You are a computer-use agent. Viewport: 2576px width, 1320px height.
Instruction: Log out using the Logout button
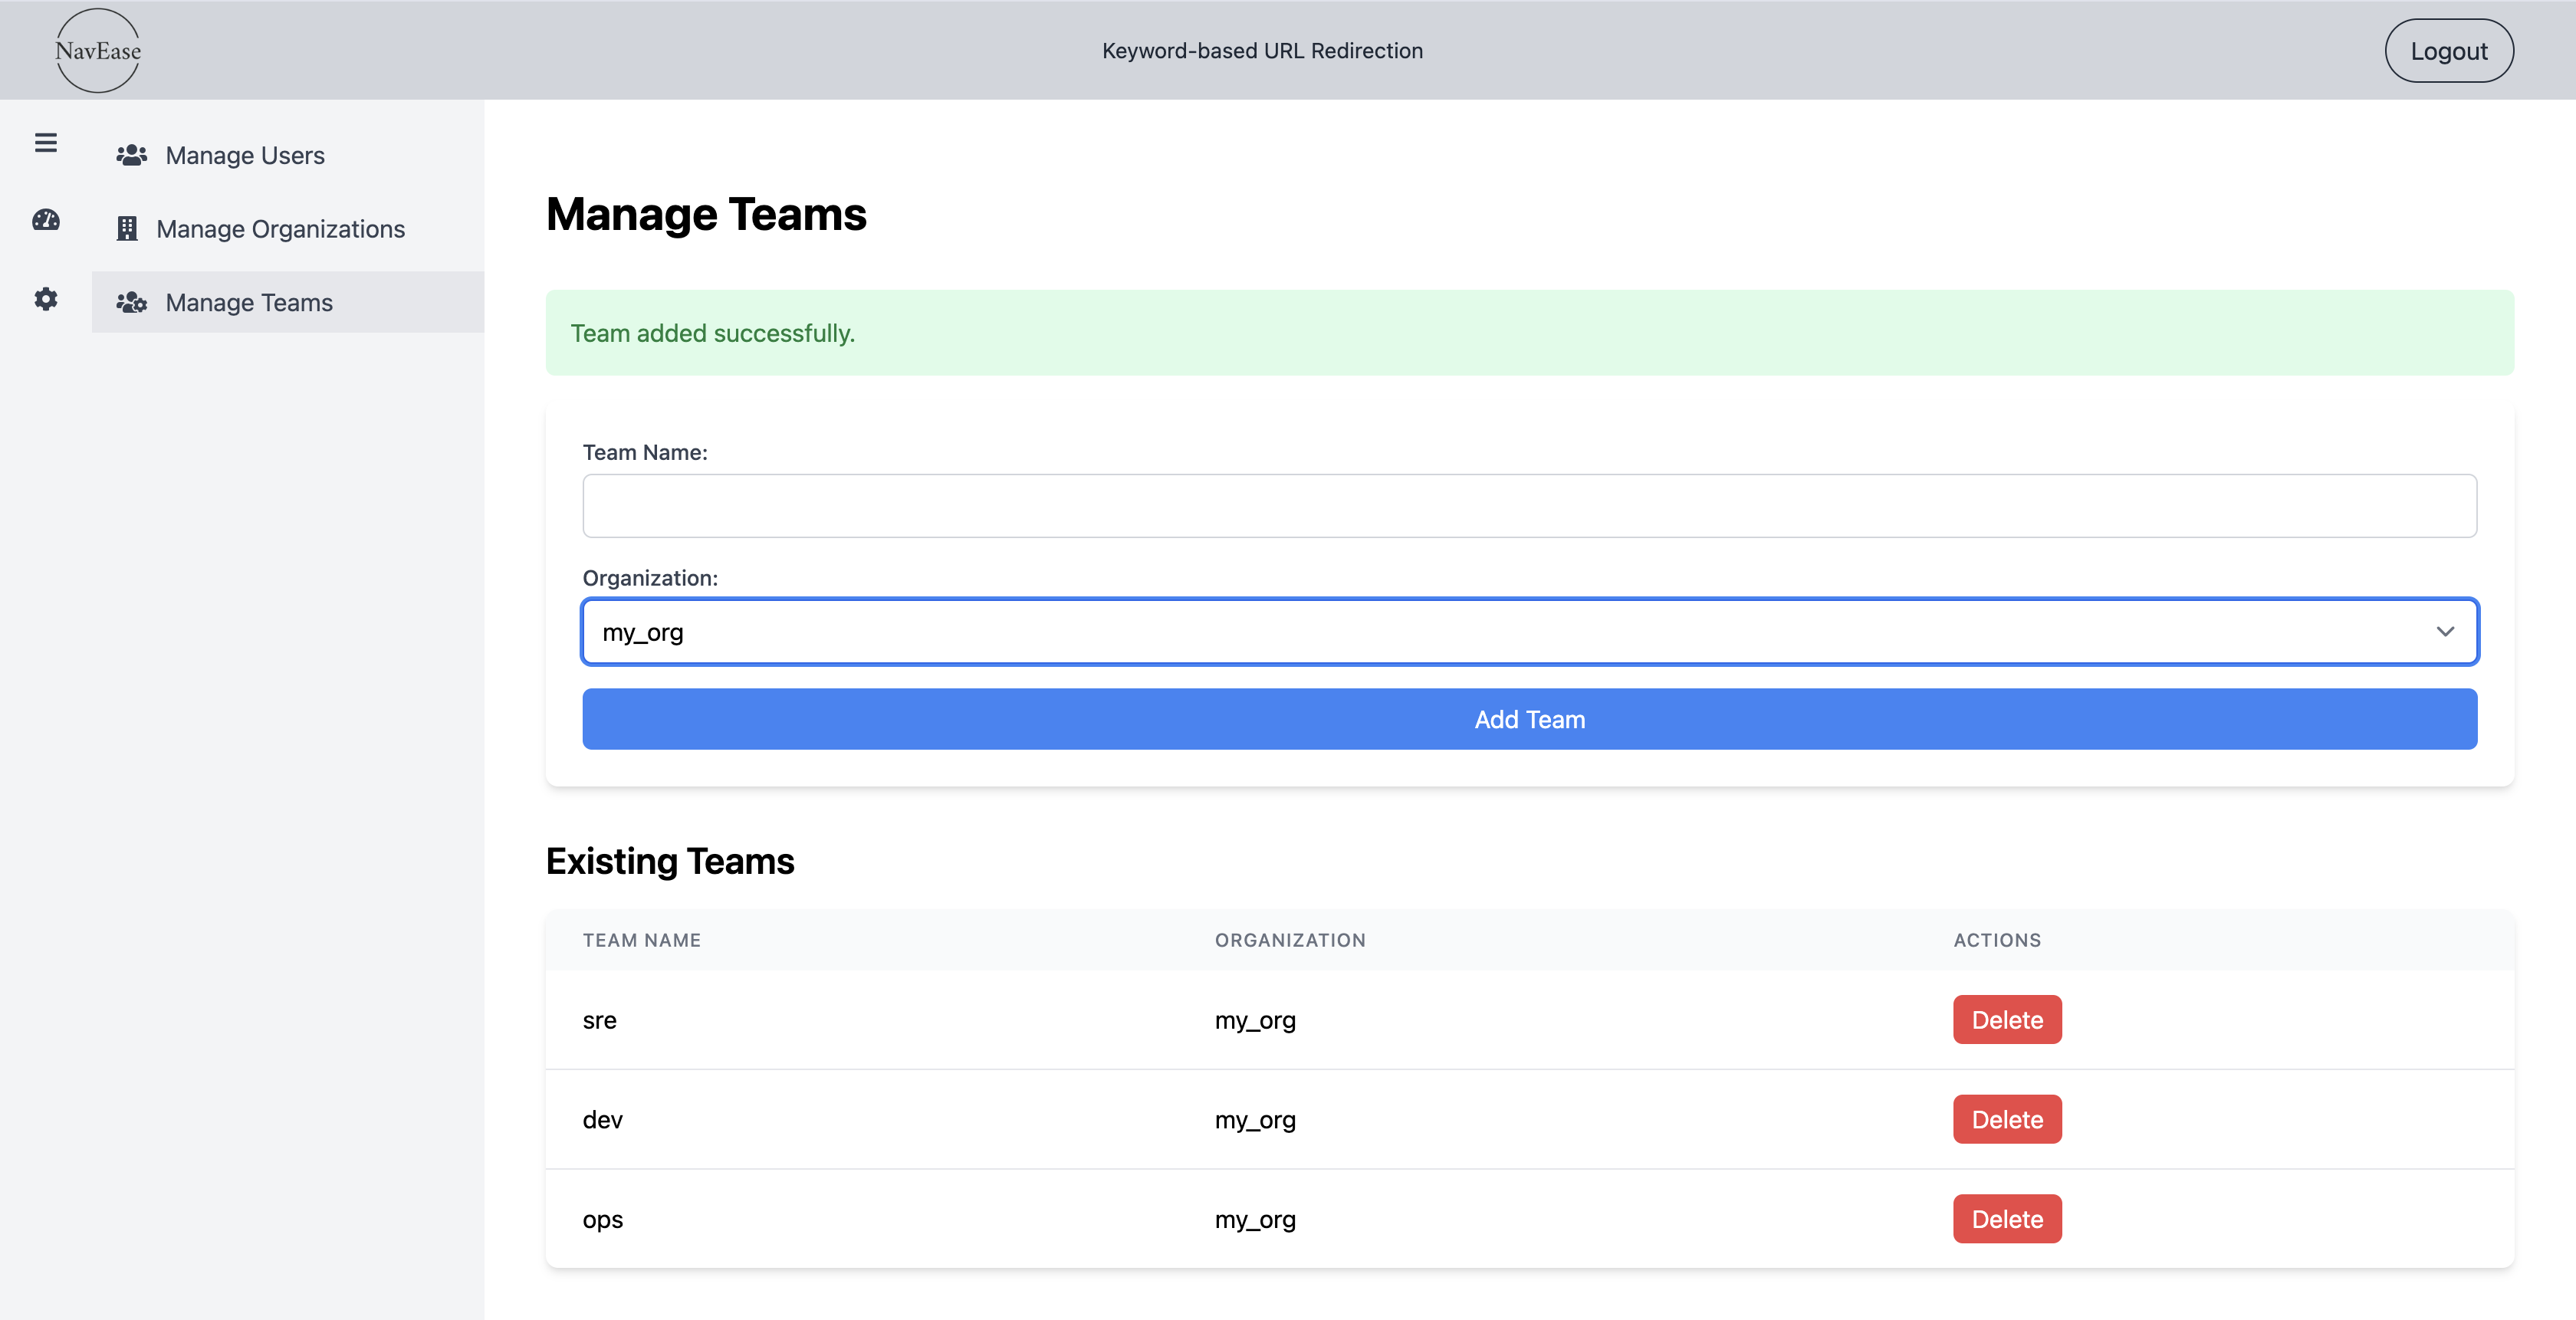[x=2448, y=50]
